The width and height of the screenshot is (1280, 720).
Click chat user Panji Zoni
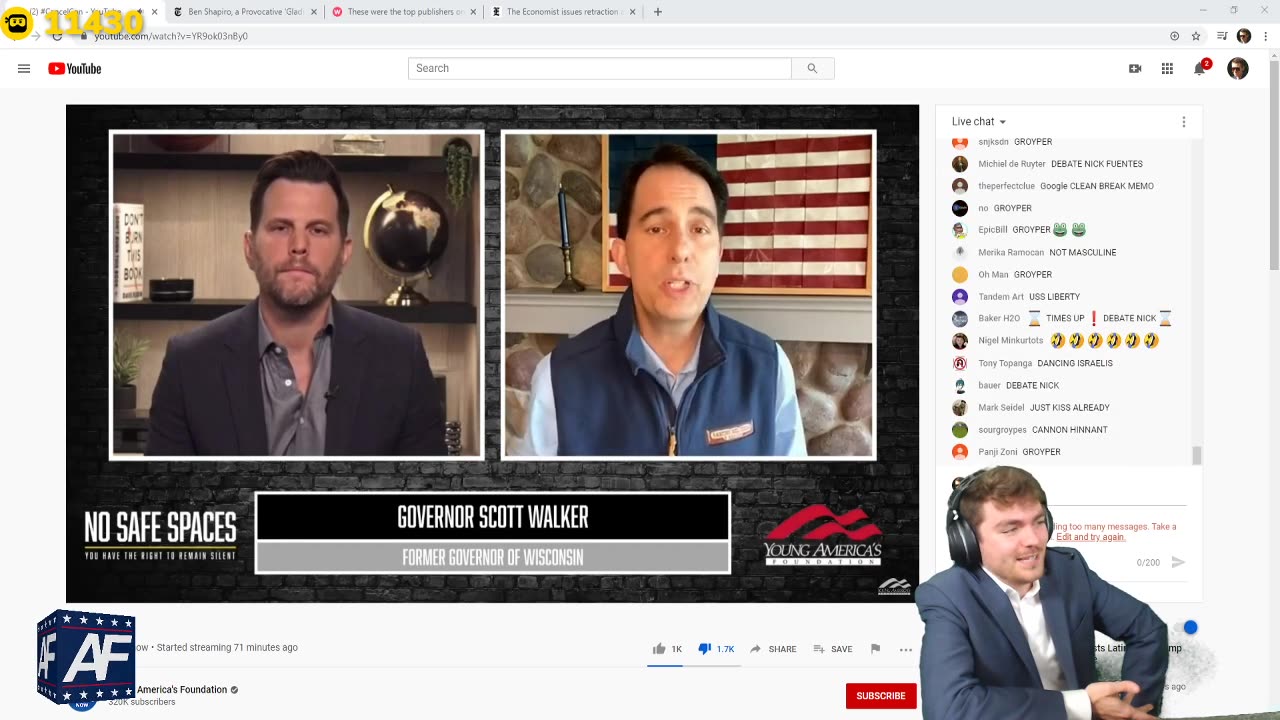pos(999,452)
